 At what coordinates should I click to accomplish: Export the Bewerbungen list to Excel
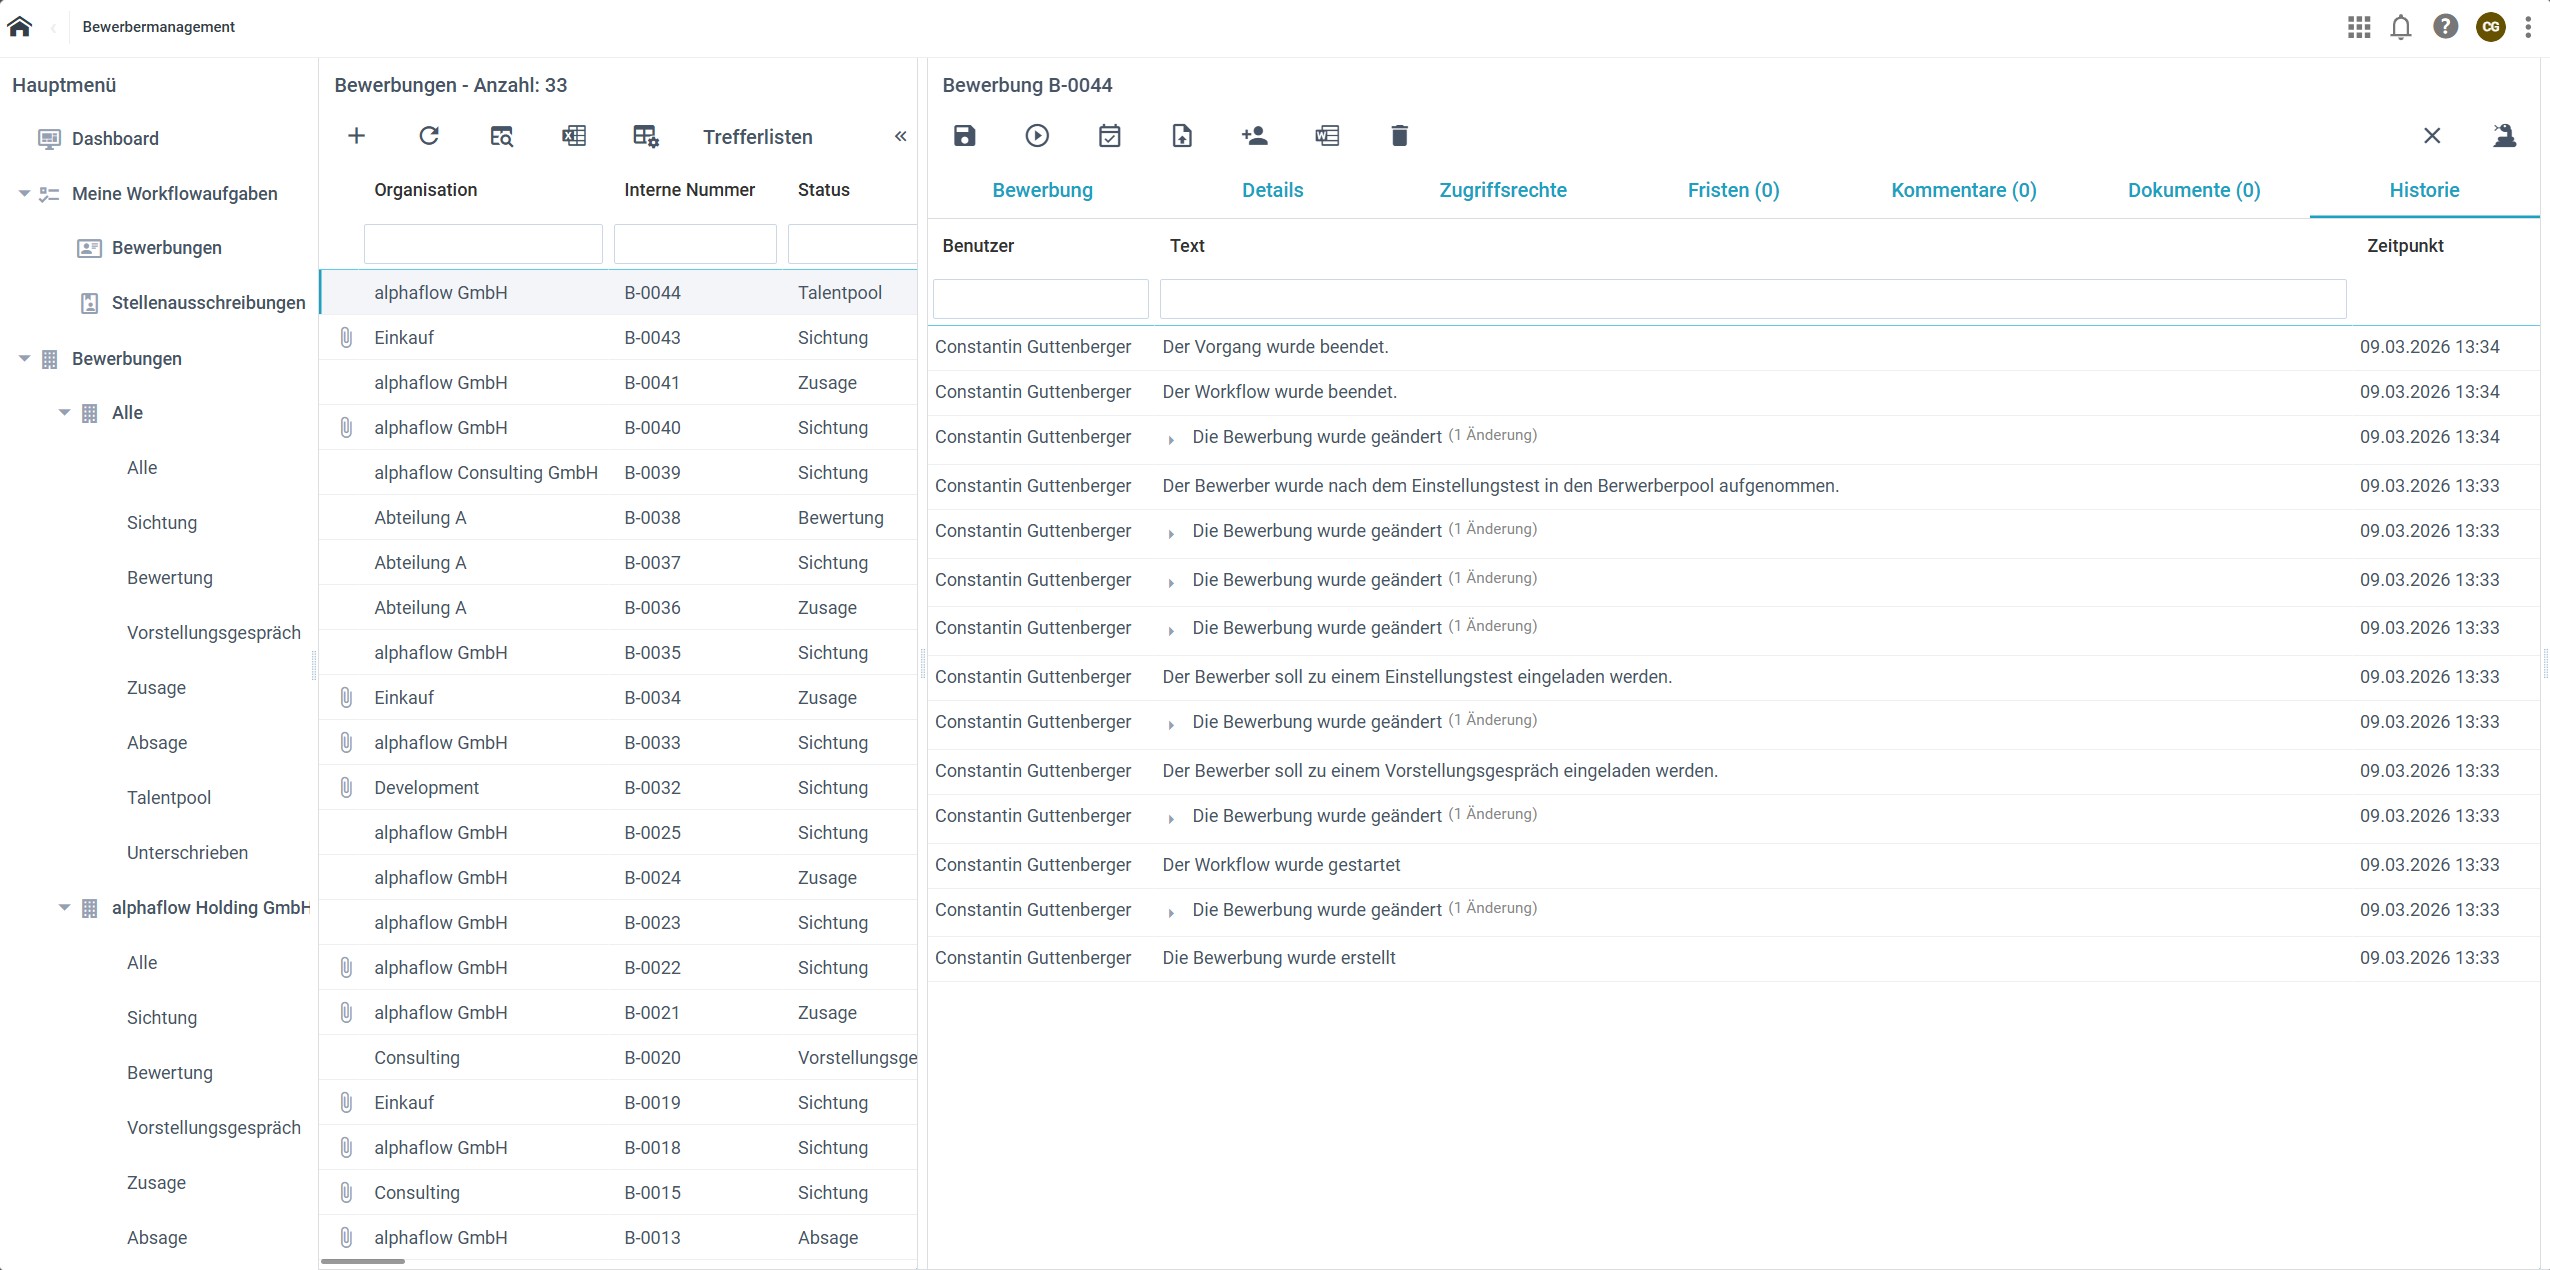574,136
